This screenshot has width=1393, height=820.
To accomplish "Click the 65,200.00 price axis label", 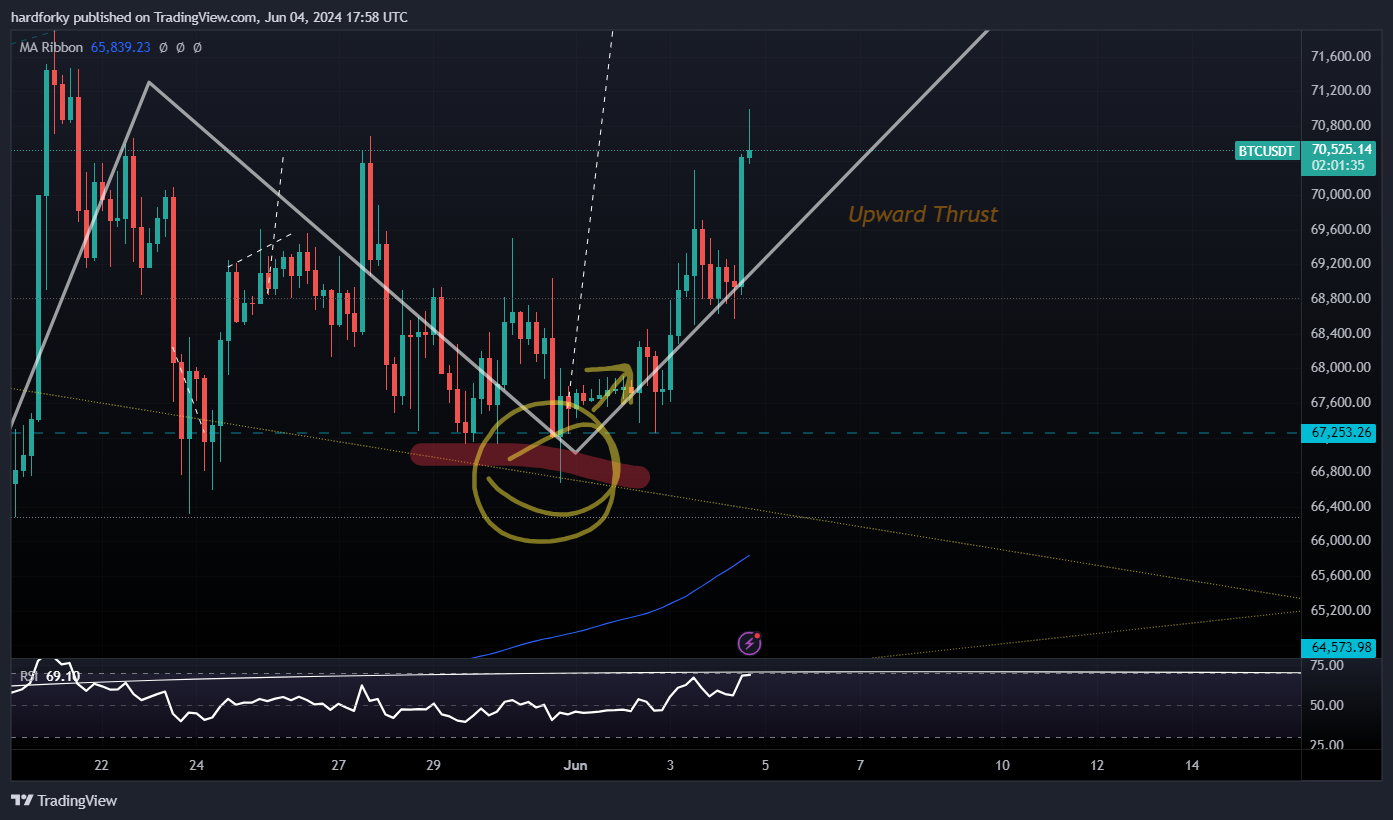I will [x=1340, y=610].
